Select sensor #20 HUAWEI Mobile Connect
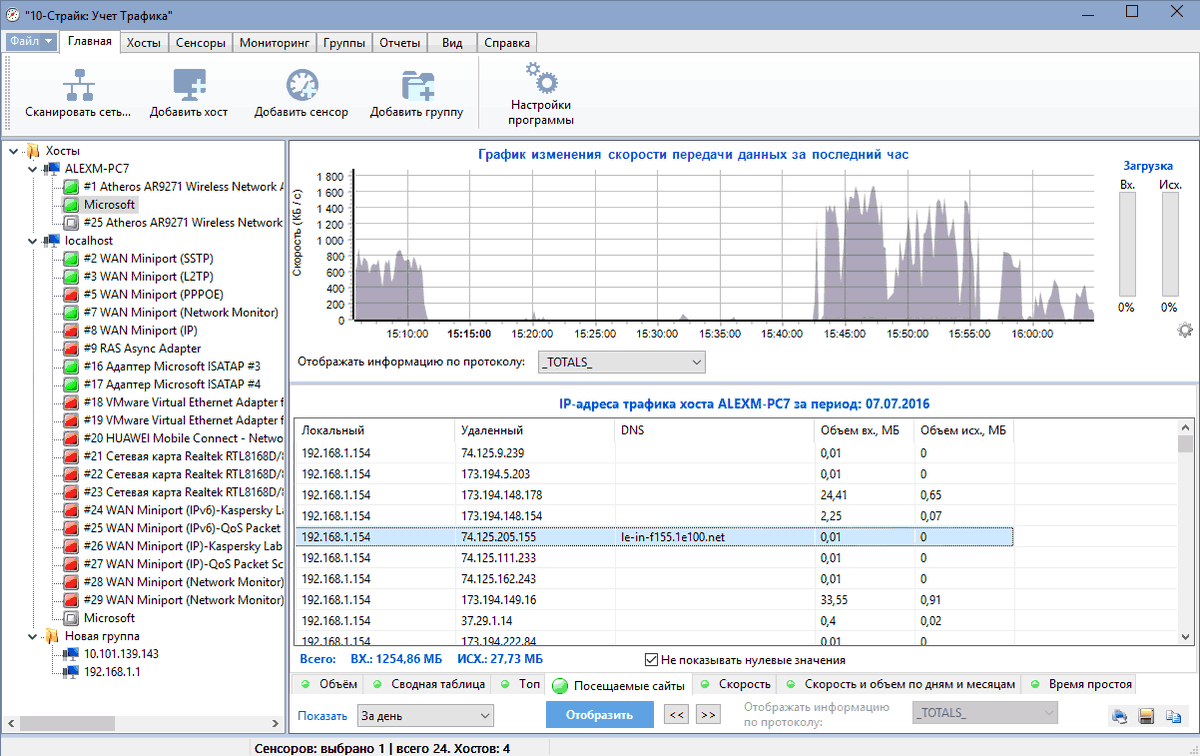Viewport: 1200px width, 756px height. (x=174, y=439)
